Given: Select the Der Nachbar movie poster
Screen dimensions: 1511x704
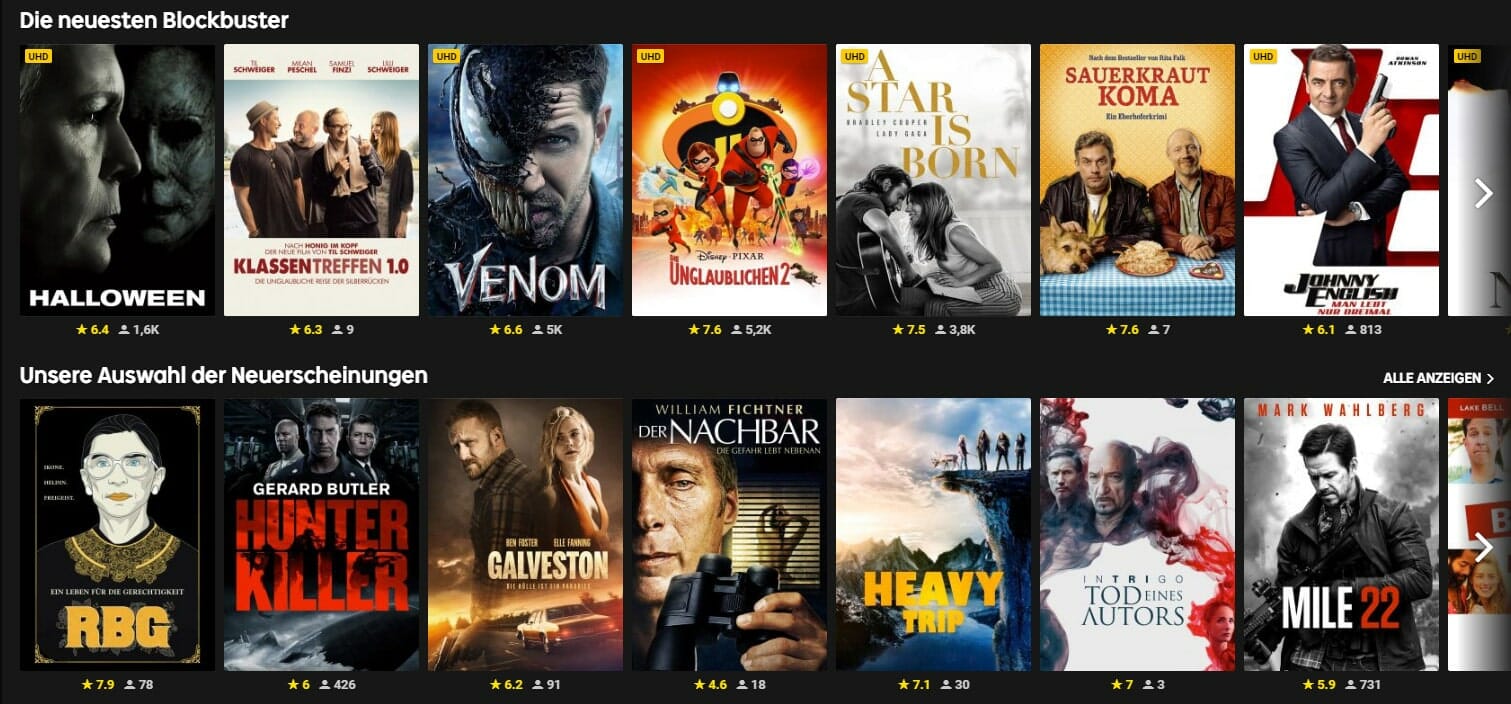Looking at the screenshot, I should [729, 535].
